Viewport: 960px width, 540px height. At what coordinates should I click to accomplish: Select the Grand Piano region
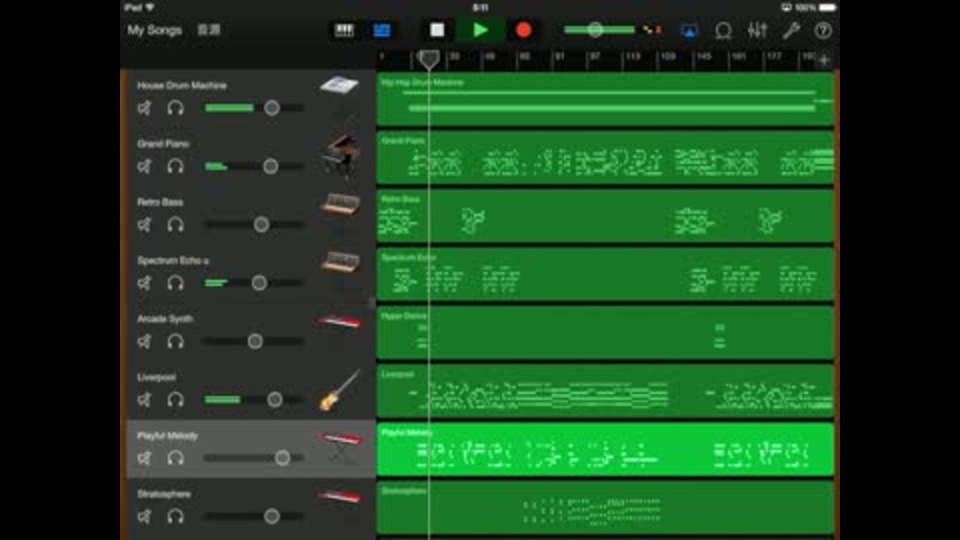[x=606, y=158]
